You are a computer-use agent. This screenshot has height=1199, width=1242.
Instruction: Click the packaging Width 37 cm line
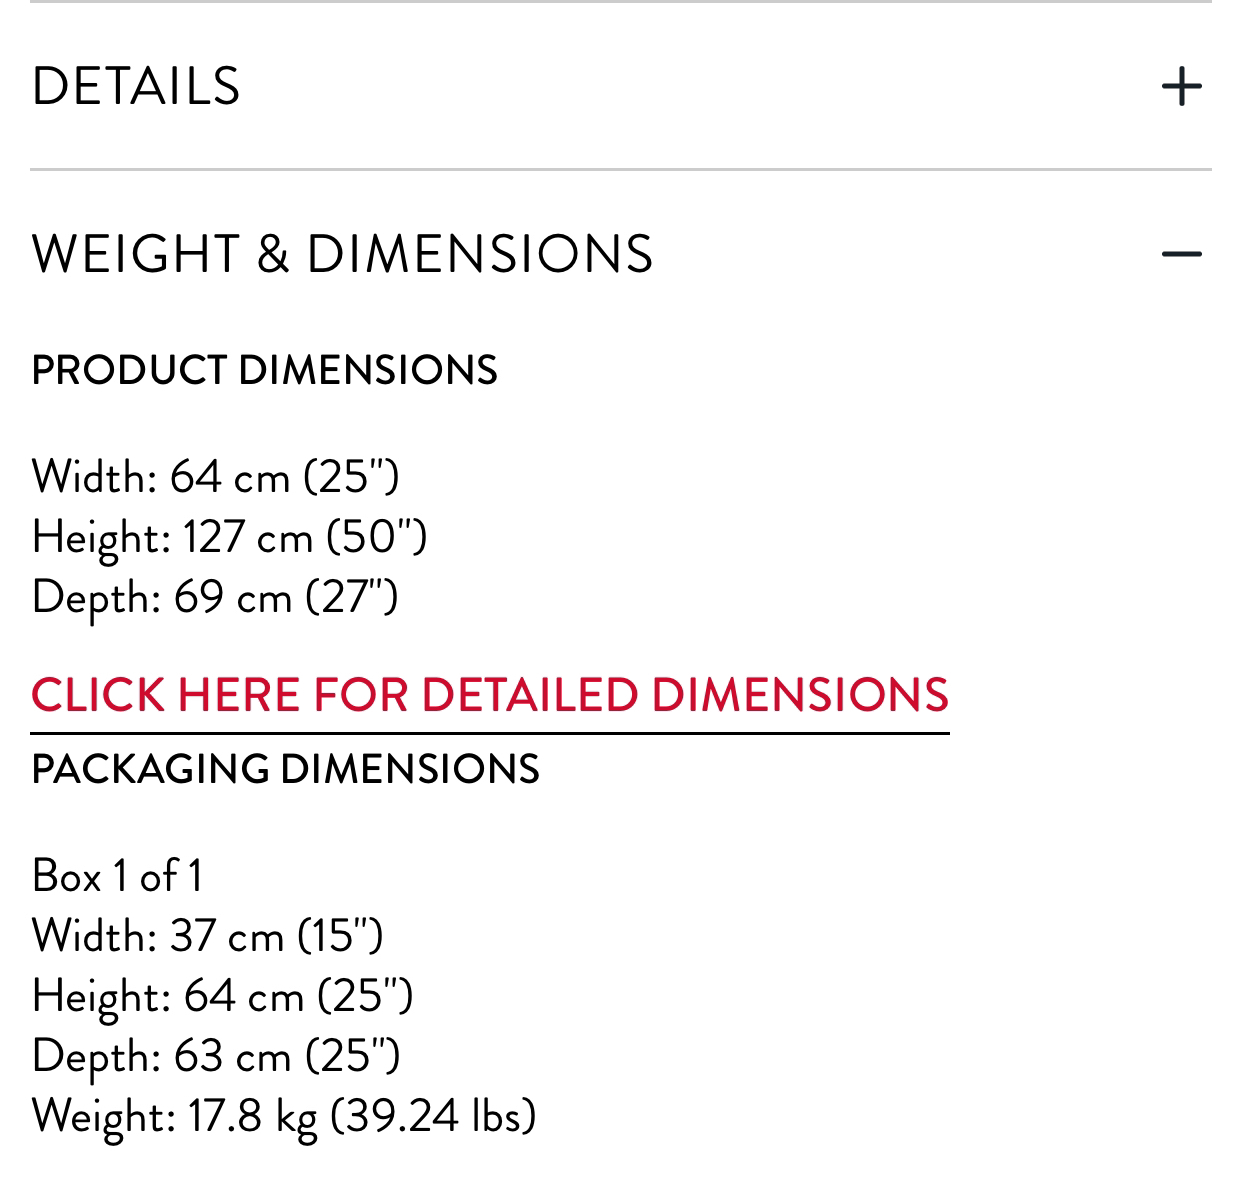pyautogui.click(x=208, y=936)
